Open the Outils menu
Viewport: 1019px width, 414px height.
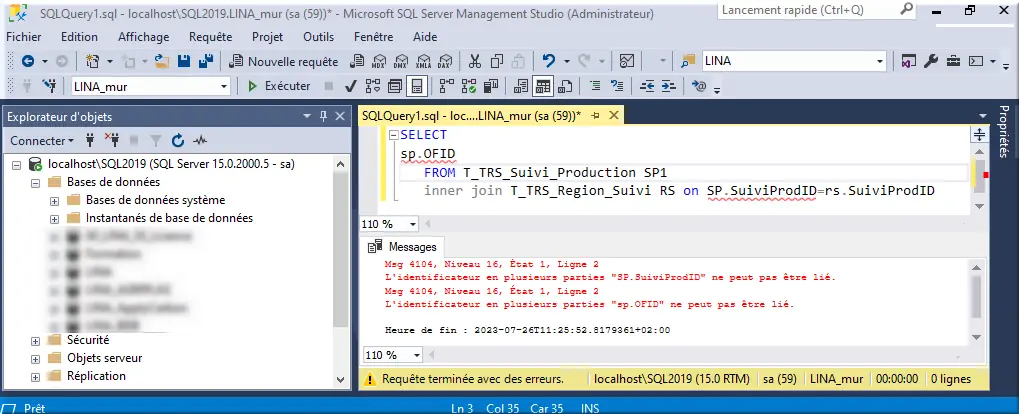(318, 37)
